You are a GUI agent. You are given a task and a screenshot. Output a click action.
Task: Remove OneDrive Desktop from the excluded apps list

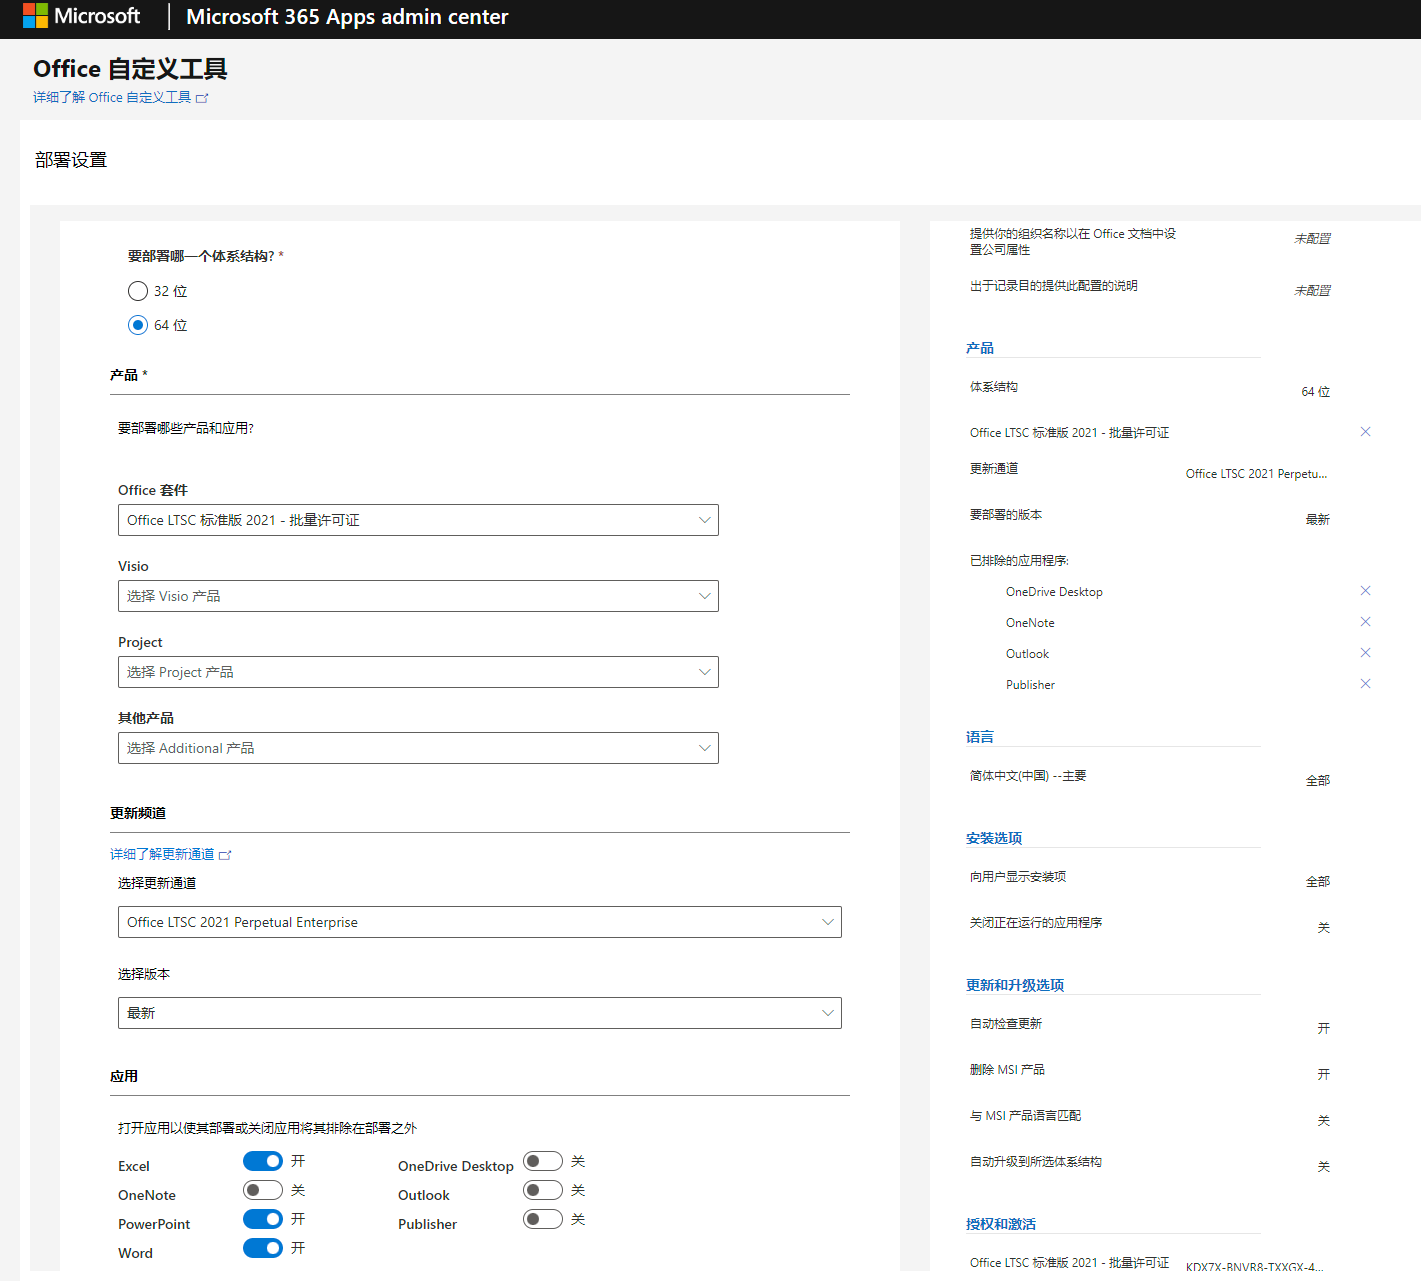tap(1365, 591)
